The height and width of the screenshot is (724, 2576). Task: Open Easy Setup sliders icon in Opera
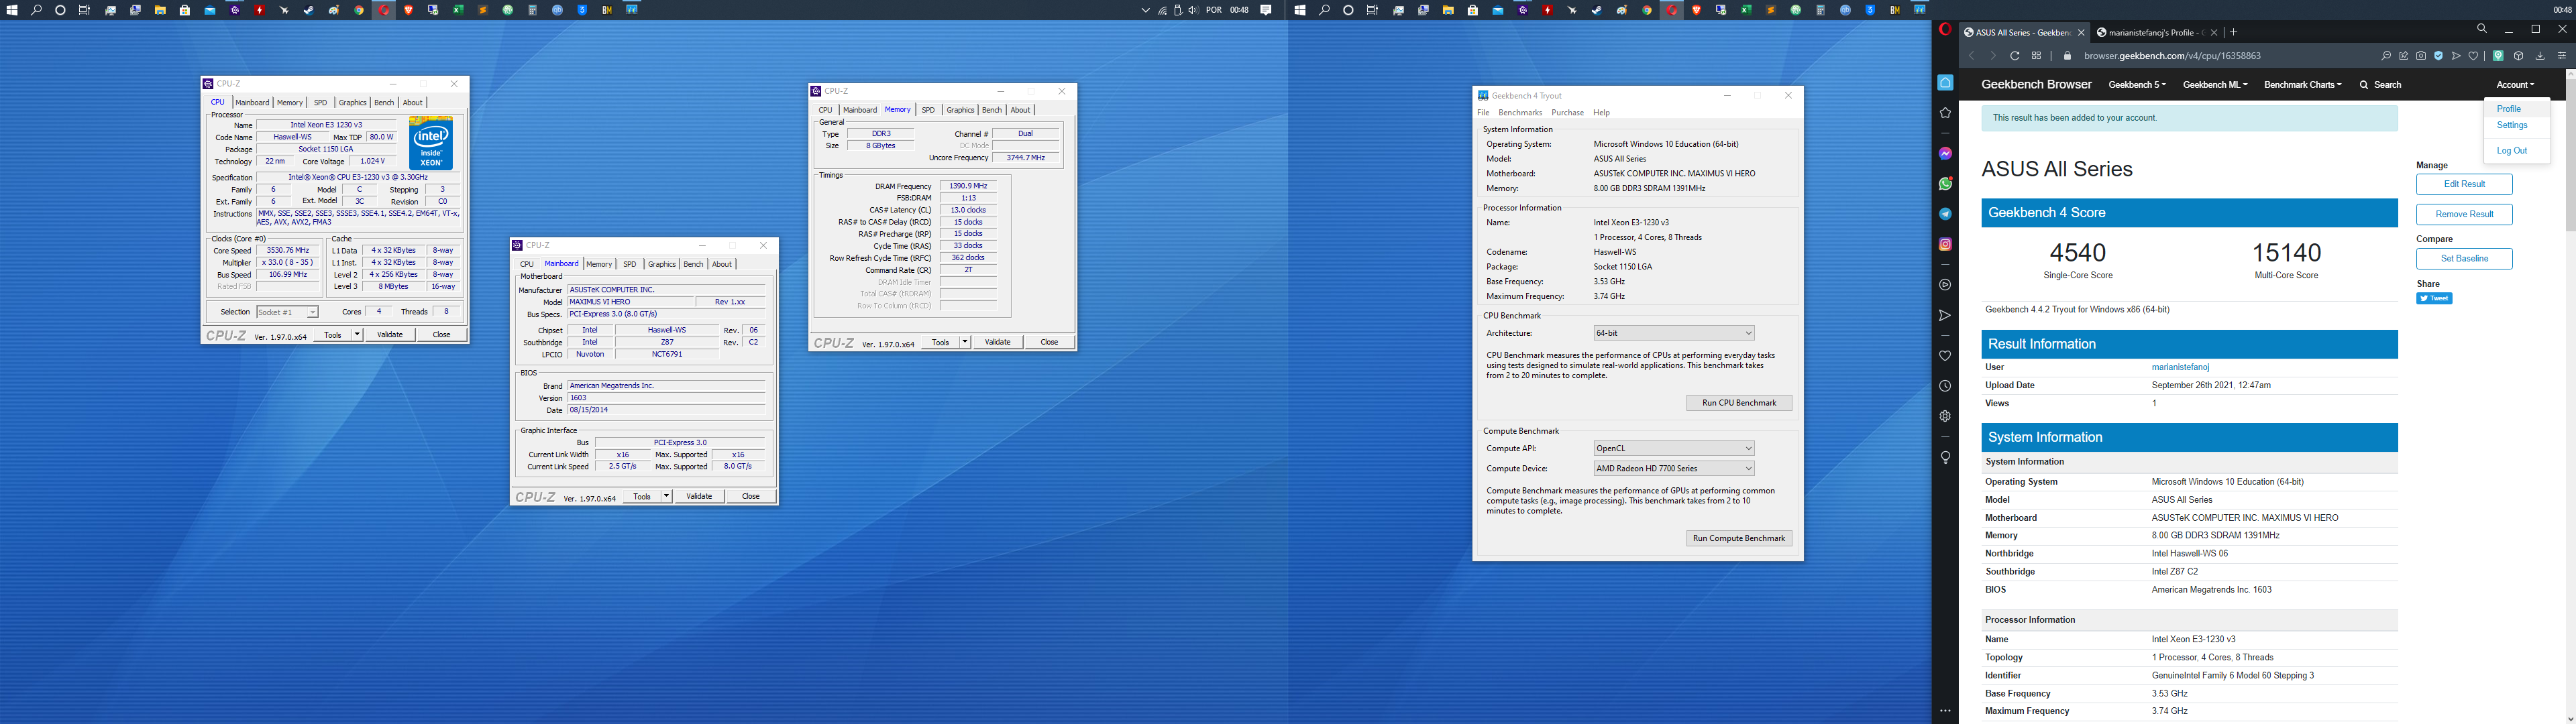click(x=2562, y=56)
